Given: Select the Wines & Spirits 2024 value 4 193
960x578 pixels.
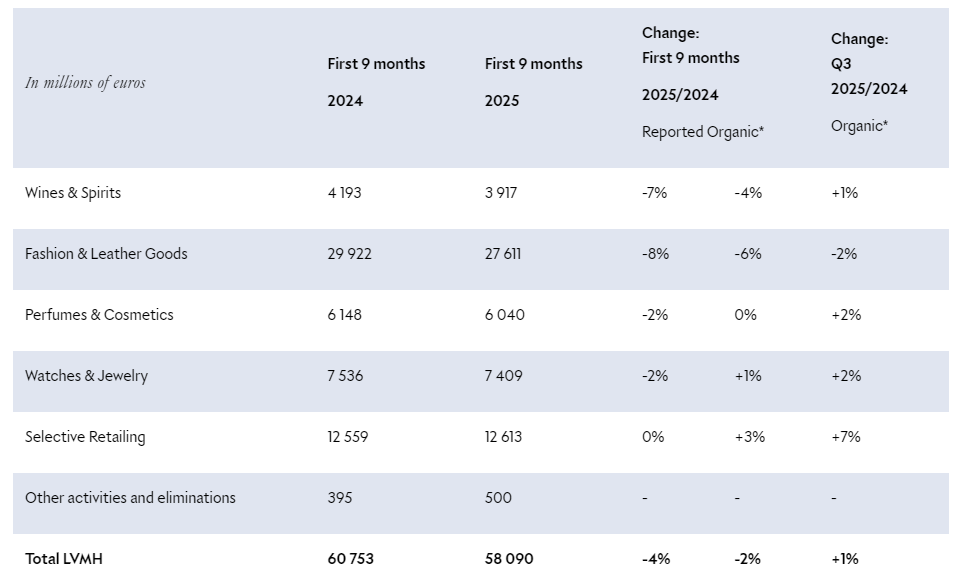Looking at the screenshot, I should (x=344, y=193).
